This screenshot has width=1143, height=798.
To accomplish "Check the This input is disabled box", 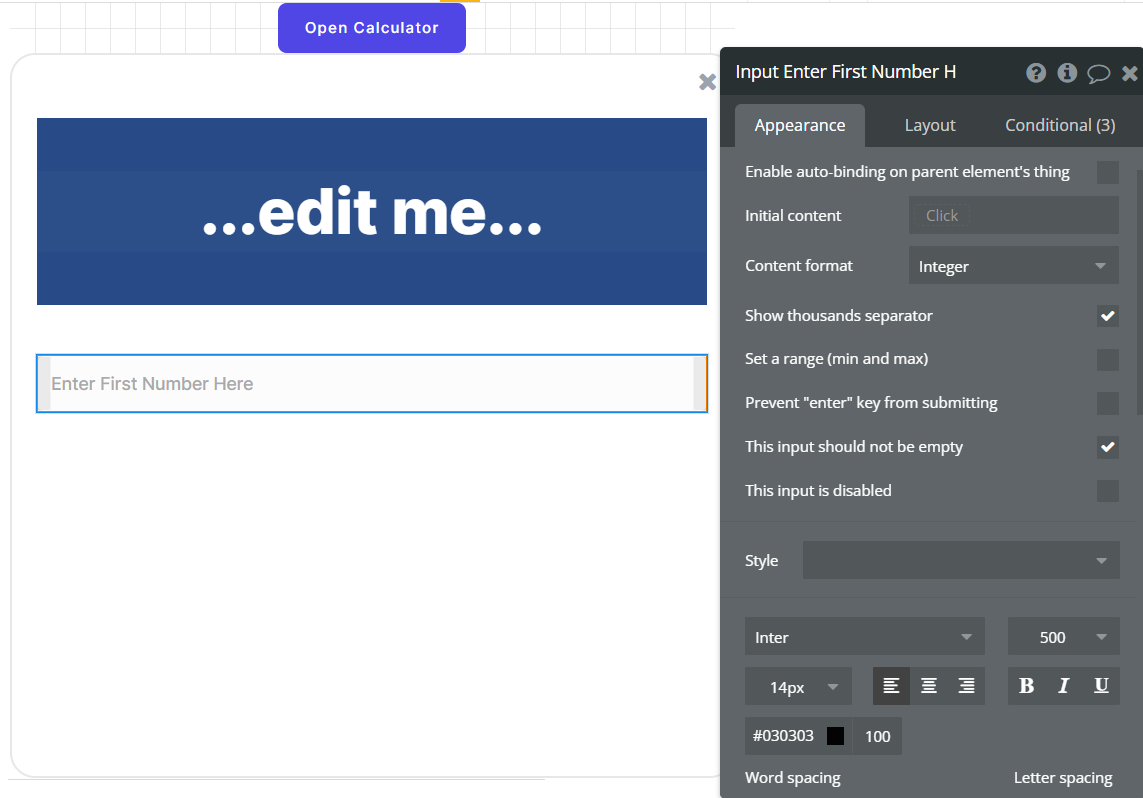I will pos(1107,491).
